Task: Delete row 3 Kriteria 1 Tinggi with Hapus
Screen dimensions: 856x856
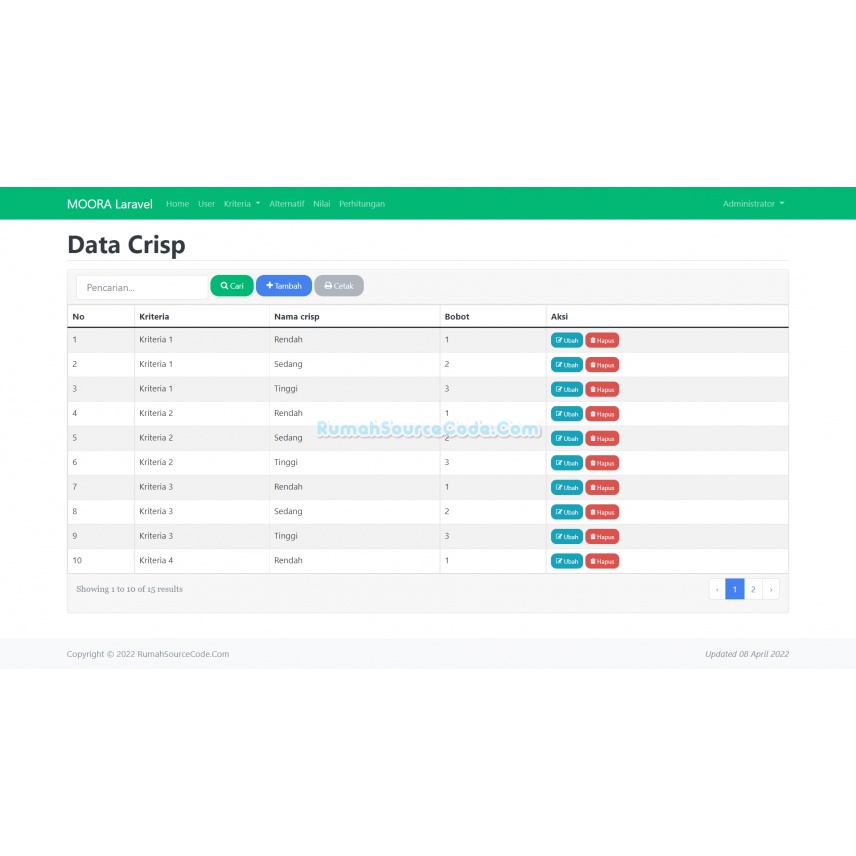Action: click(x=602, y=389)
